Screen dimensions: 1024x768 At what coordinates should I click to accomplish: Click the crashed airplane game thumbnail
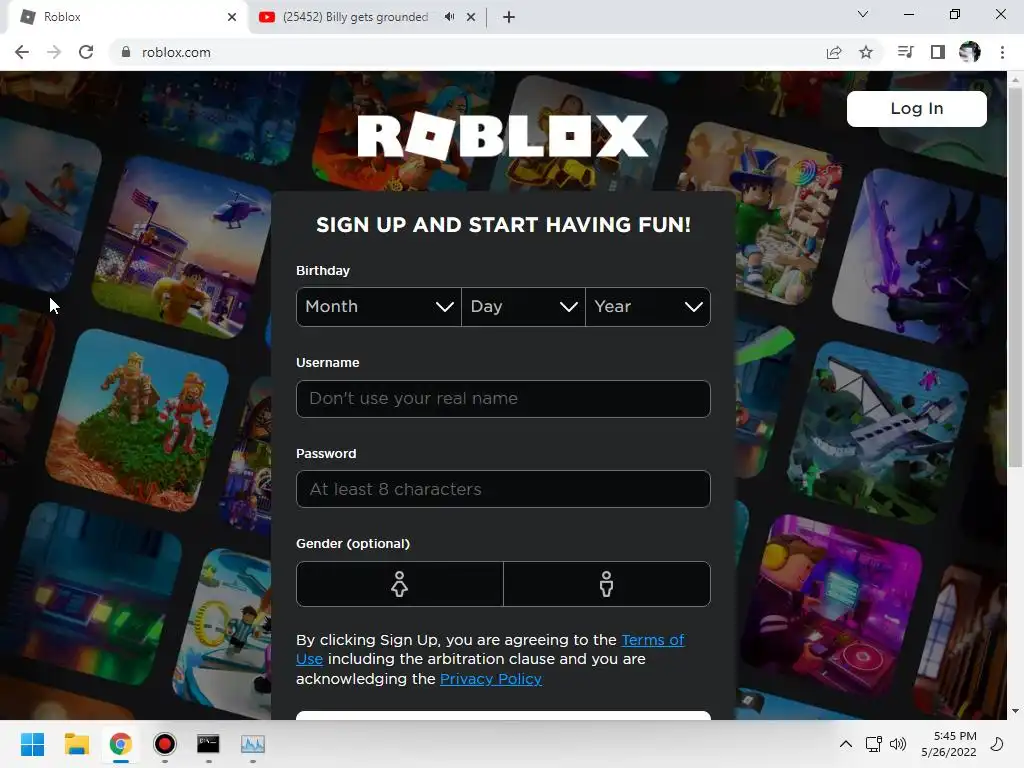click(878, 431)
